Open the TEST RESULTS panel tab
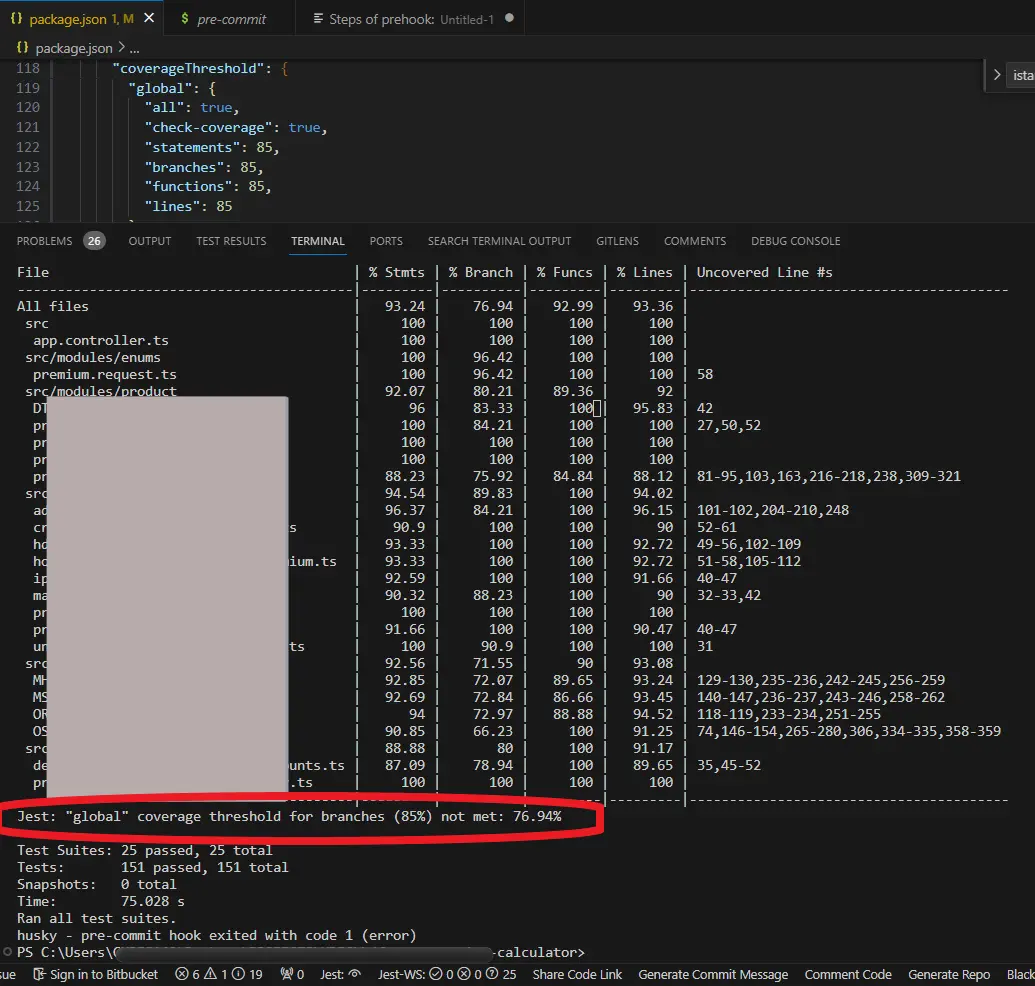This screenshot has width=1035, height=986. click(x=231, y=241)
